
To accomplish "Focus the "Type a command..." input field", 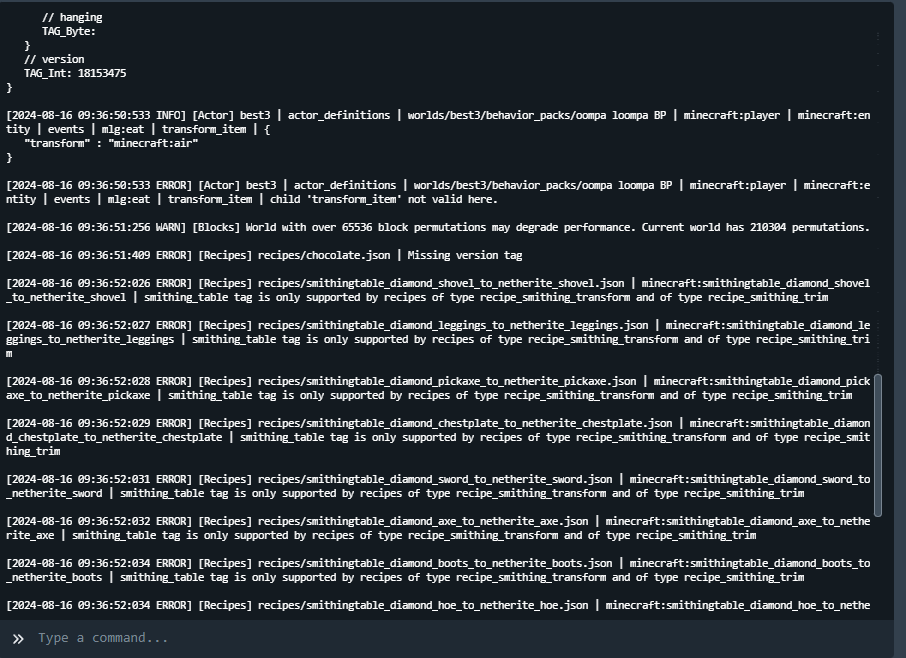I will [x=450, y=638].
